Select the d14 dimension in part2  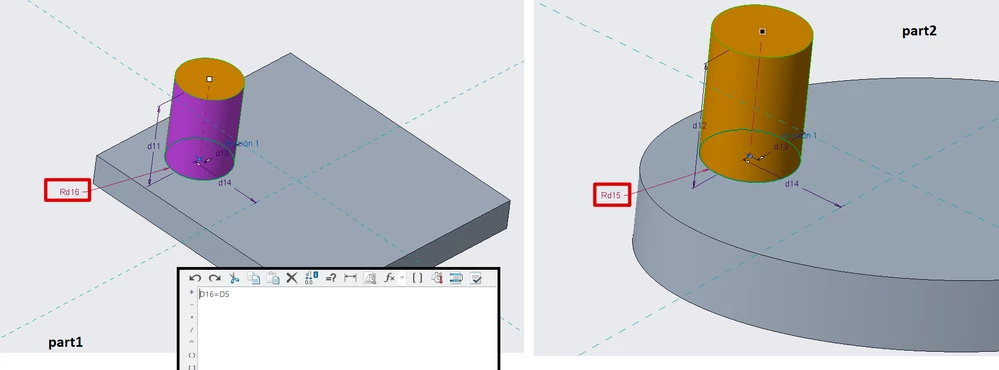(791, 183)
